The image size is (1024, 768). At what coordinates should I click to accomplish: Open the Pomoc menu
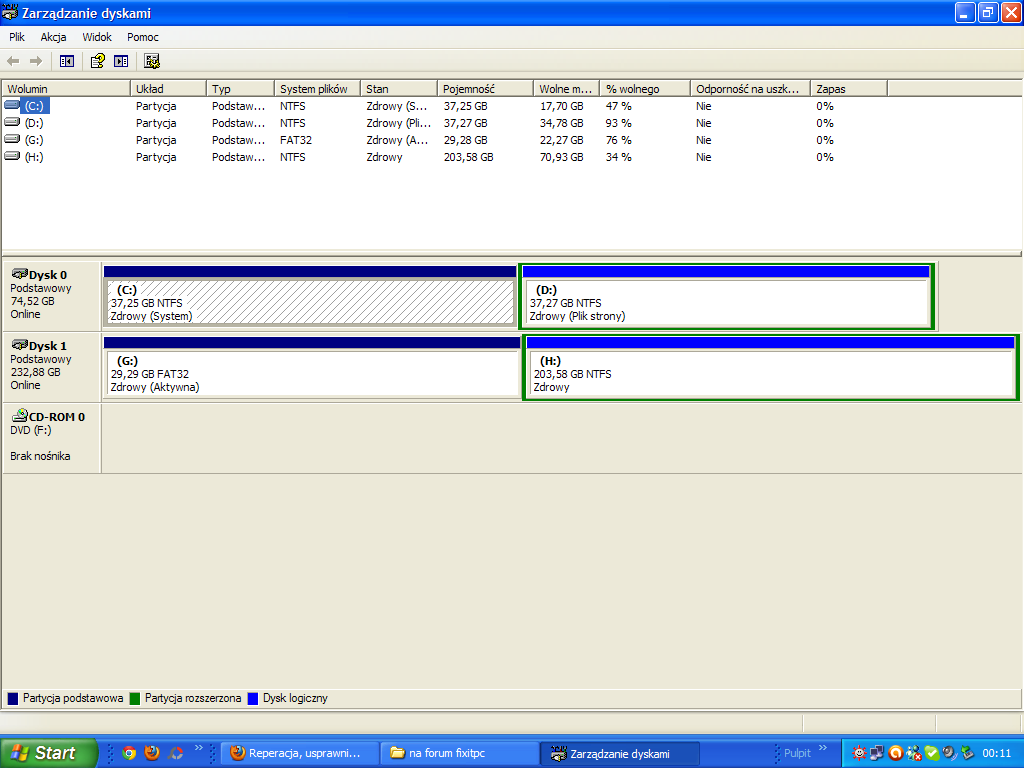tap(143, 37)
